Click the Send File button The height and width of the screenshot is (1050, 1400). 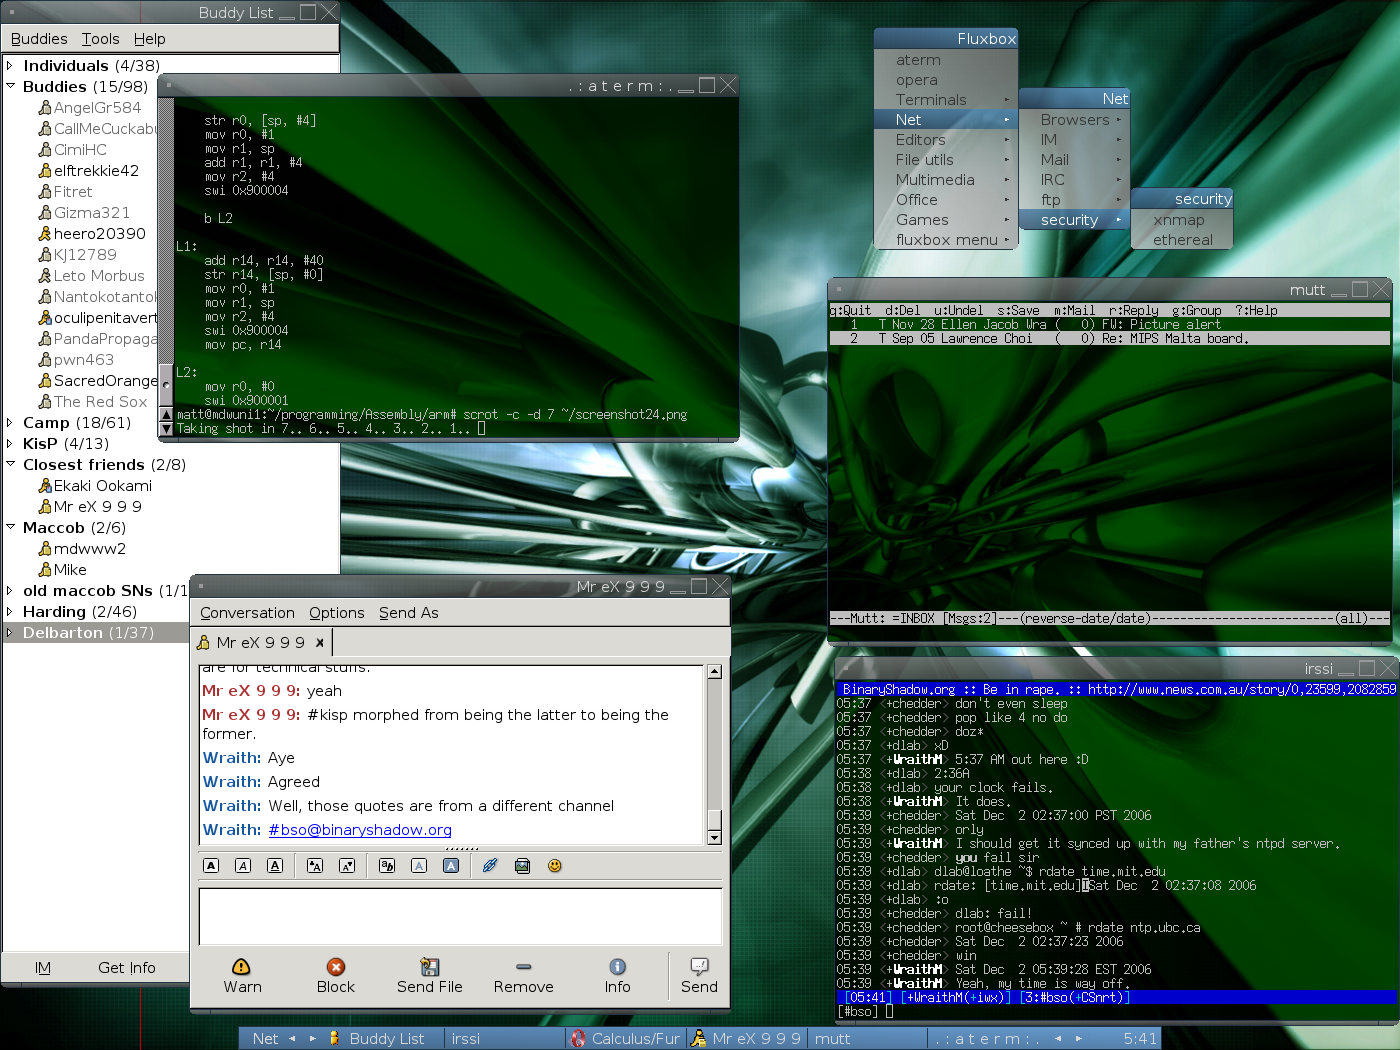[429, 976]
